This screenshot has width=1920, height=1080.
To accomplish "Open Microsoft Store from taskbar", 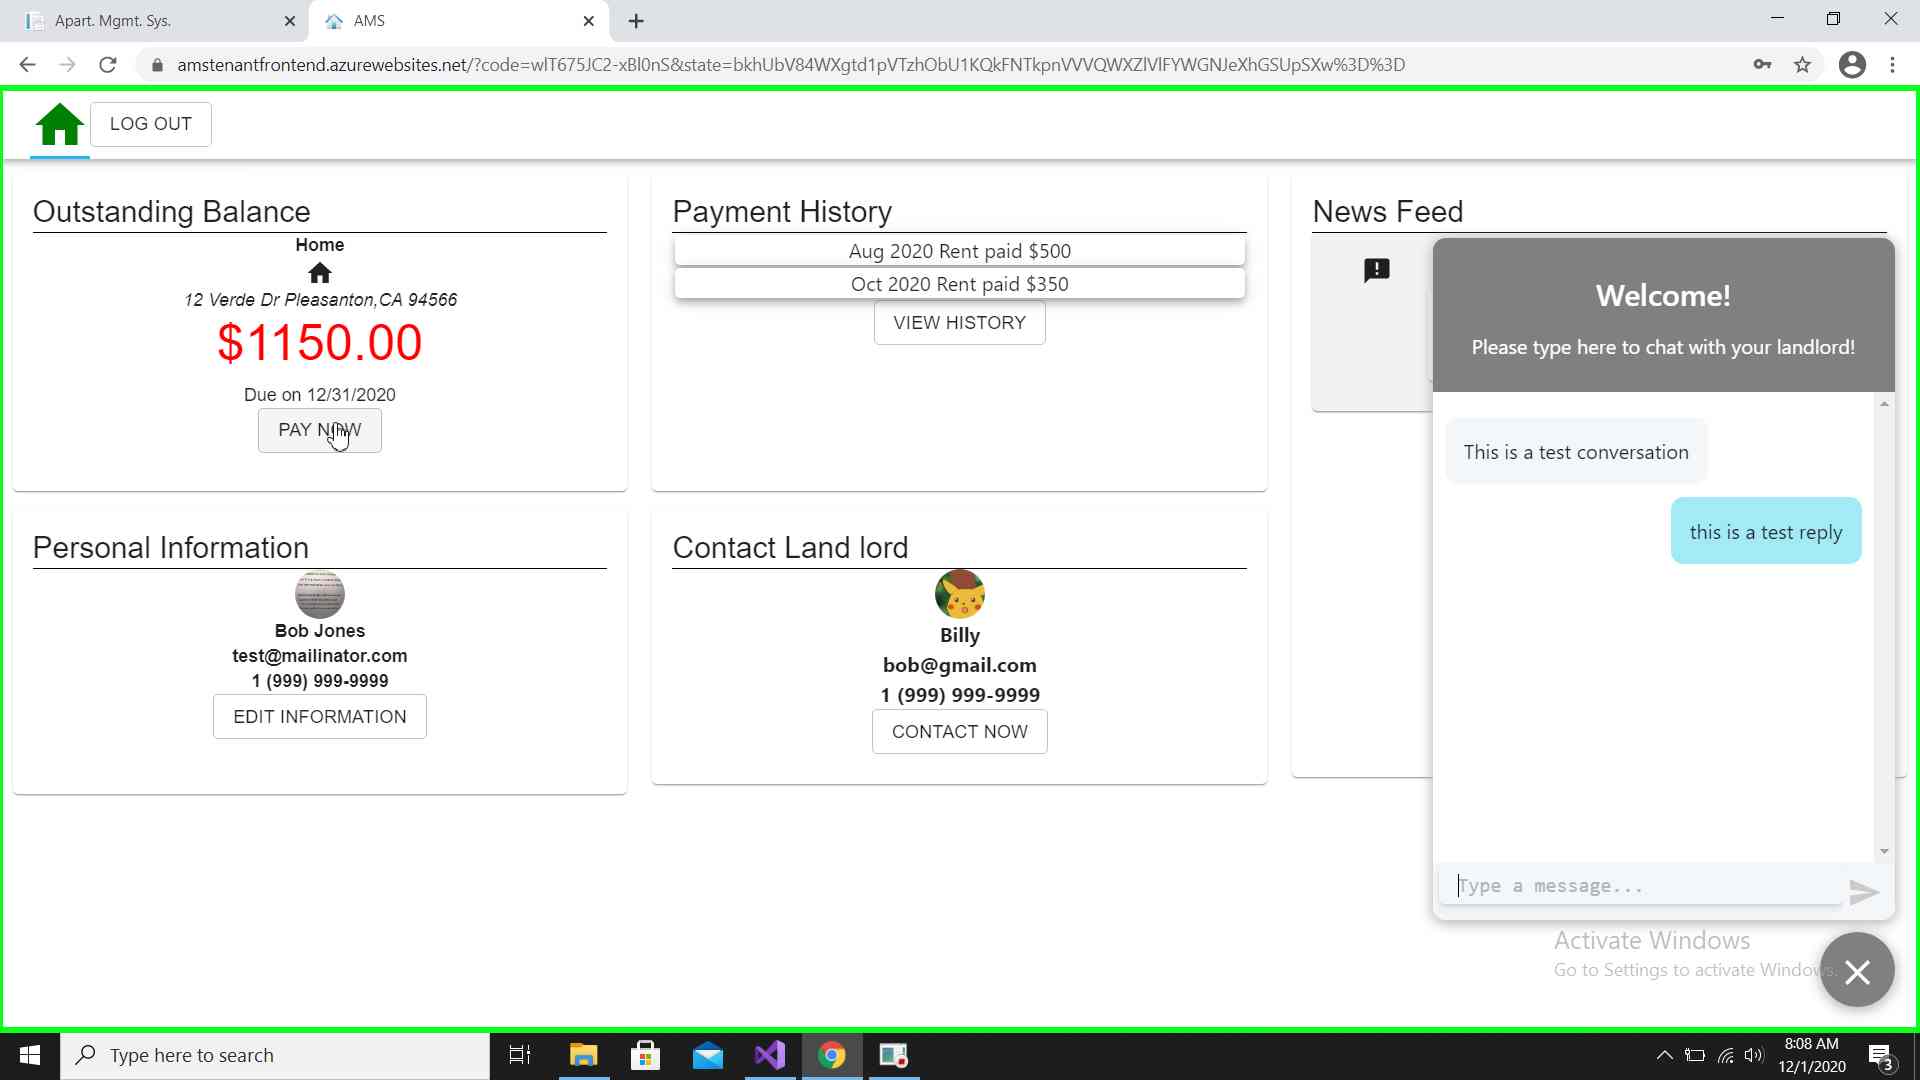I will [645, 1055].
